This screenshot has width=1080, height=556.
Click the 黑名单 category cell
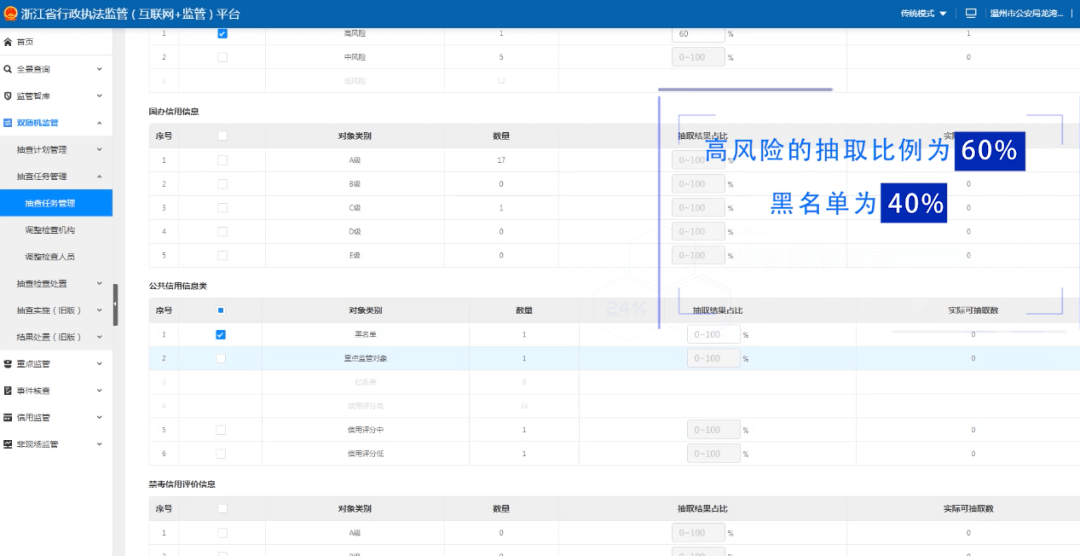[365, 335]
